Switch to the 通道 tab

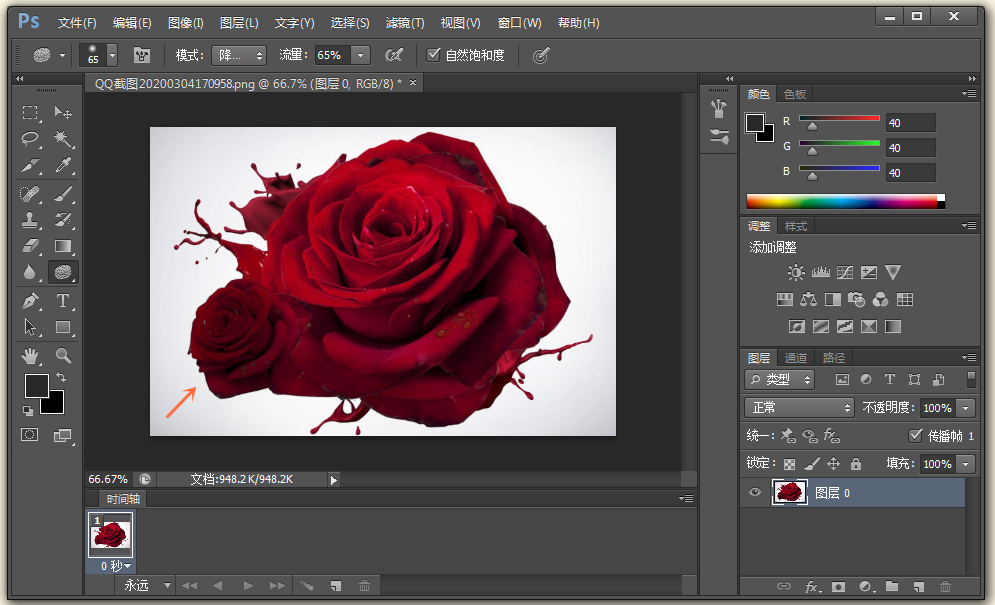pyautogui.click(x=796, y=358)
